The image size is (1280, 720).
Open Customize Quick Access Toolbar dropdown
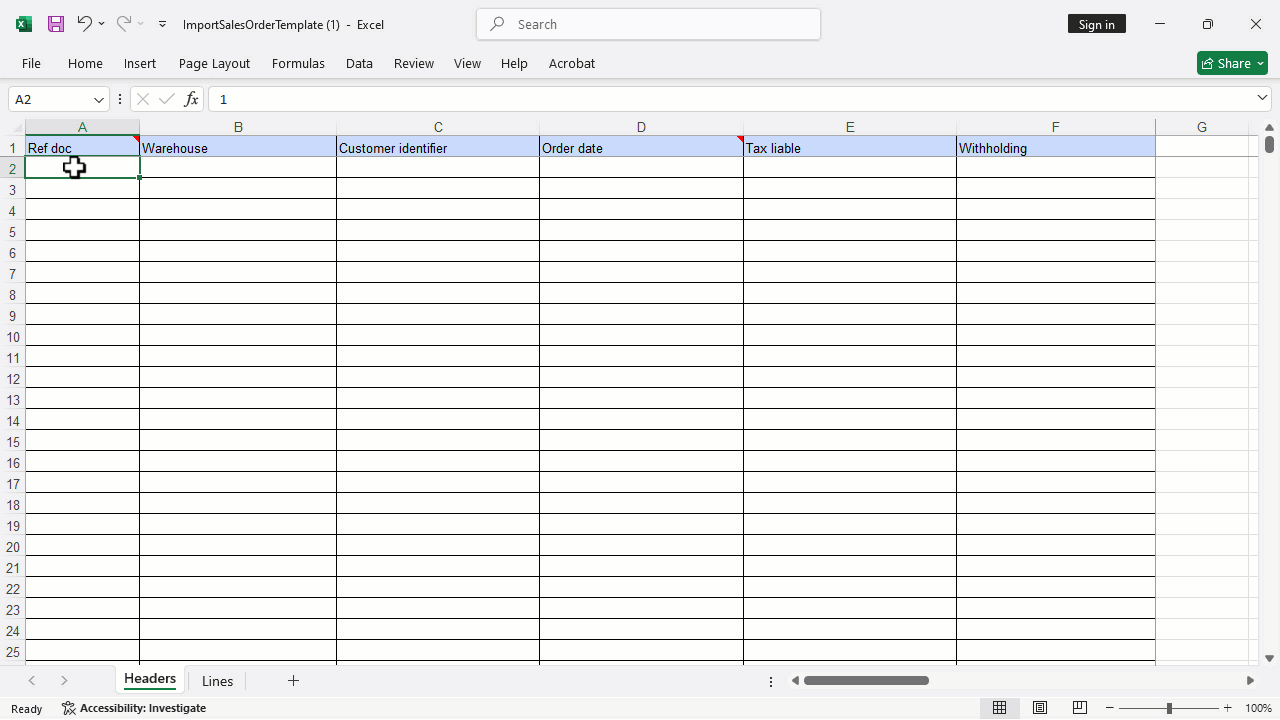[x=162, y=24]
